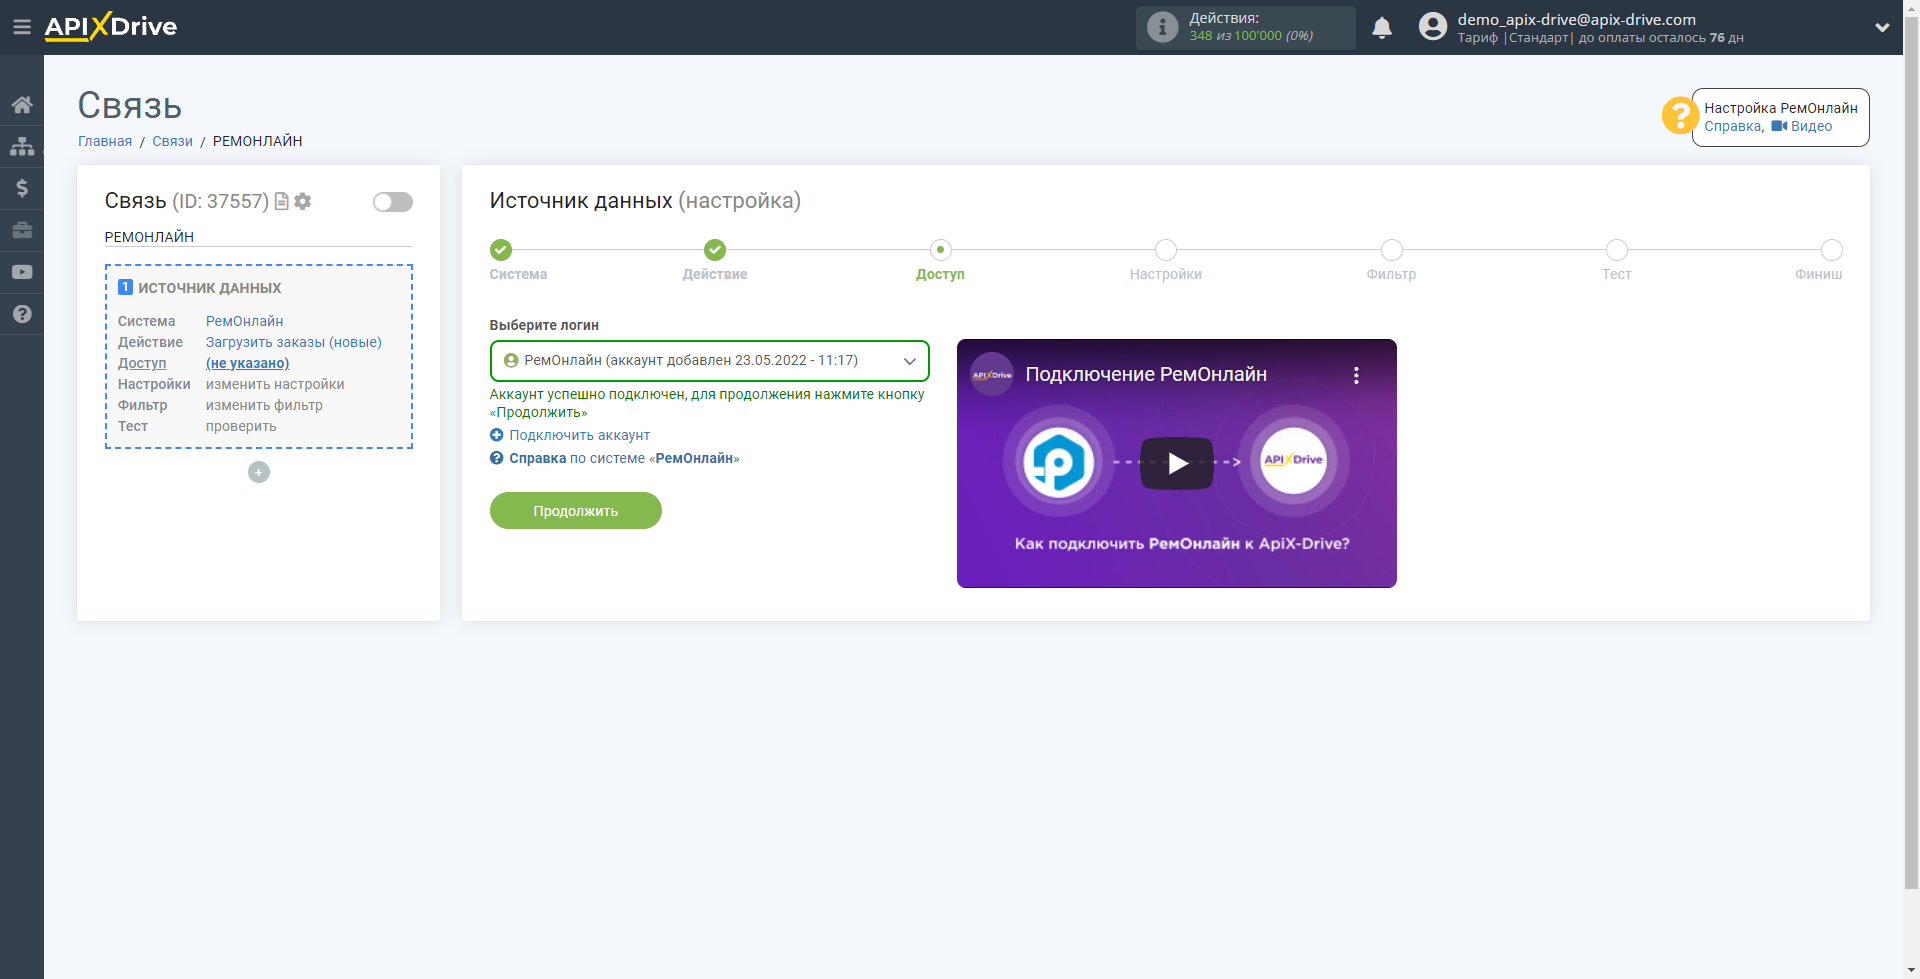1920x979 pixels.
Task: Open the YouTube video sidebar icon
Action: pyautogui.click(x=22, y=272)
